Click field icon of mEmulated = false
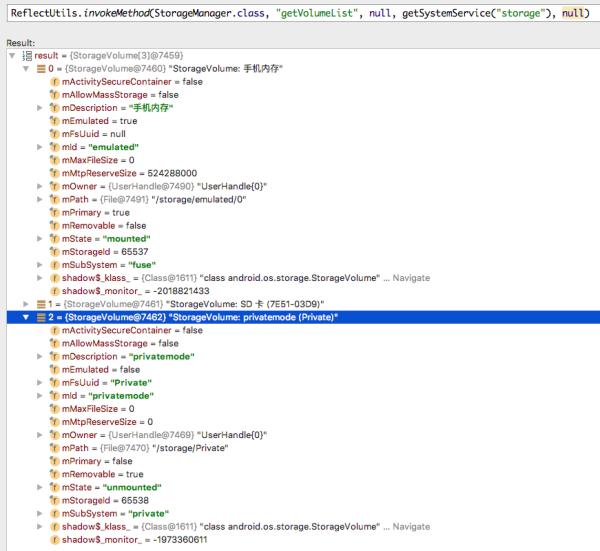600x551 pixels. 55,370
